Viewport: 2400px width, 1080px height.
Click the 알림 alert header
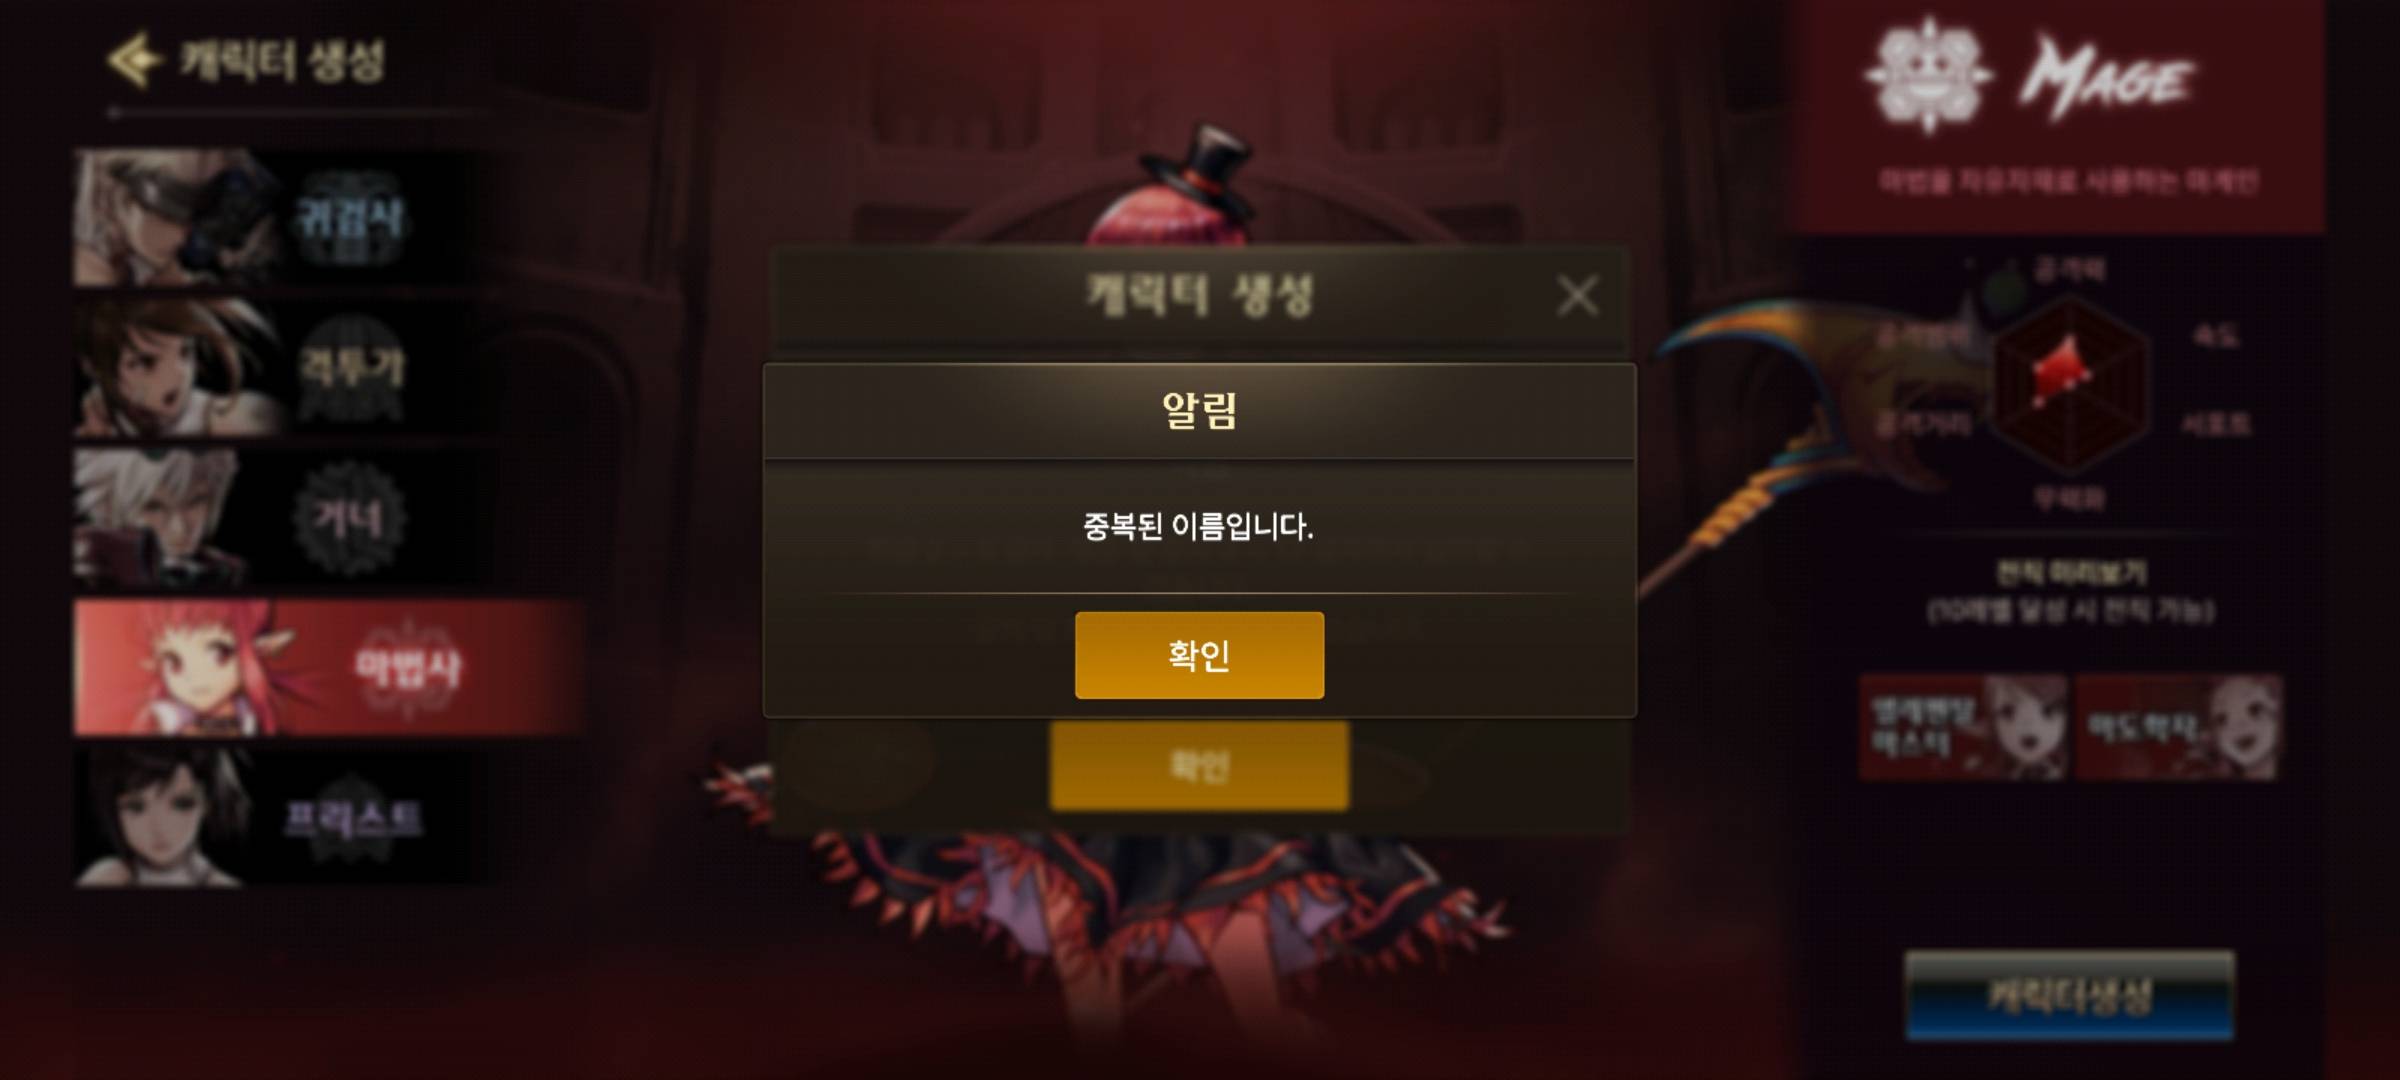(x=1199, y=411)
